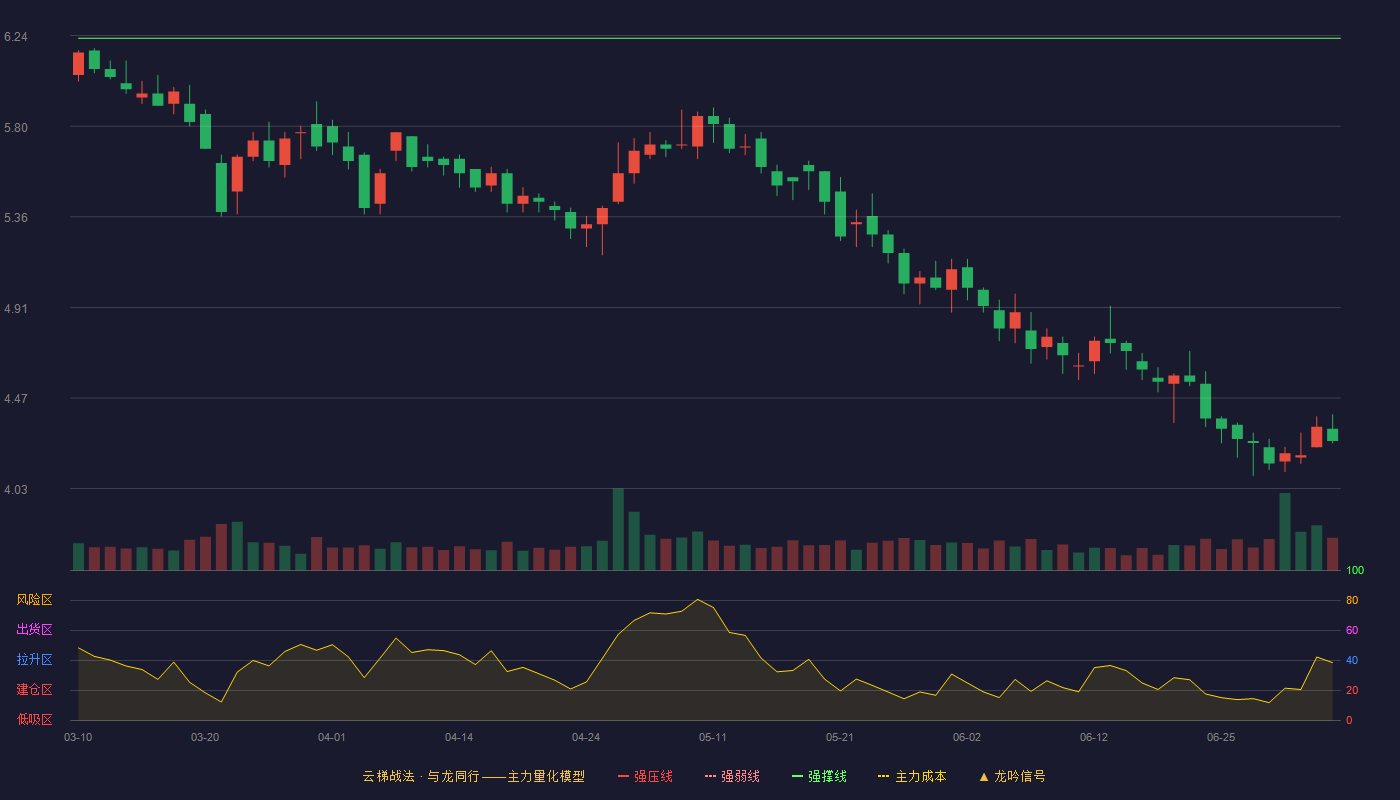Screen dimensions: 1400x800
Task: Select the 建仓区 zone label
Action: point(34,690)
